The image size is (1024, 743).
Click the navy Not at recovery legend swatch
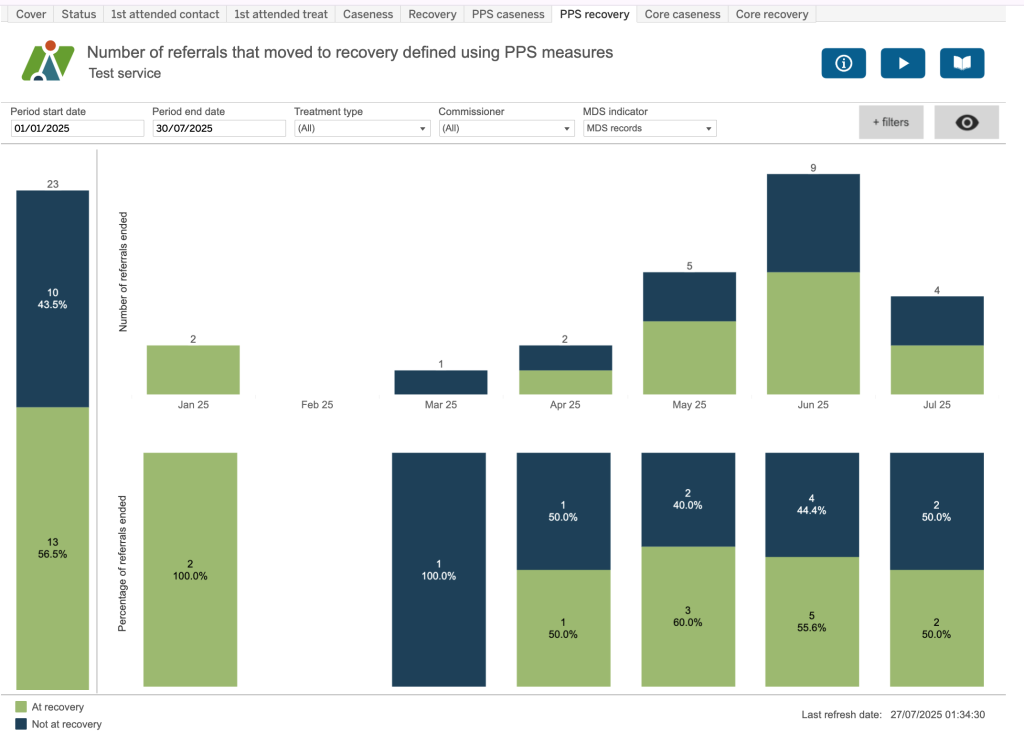point(22,724)
